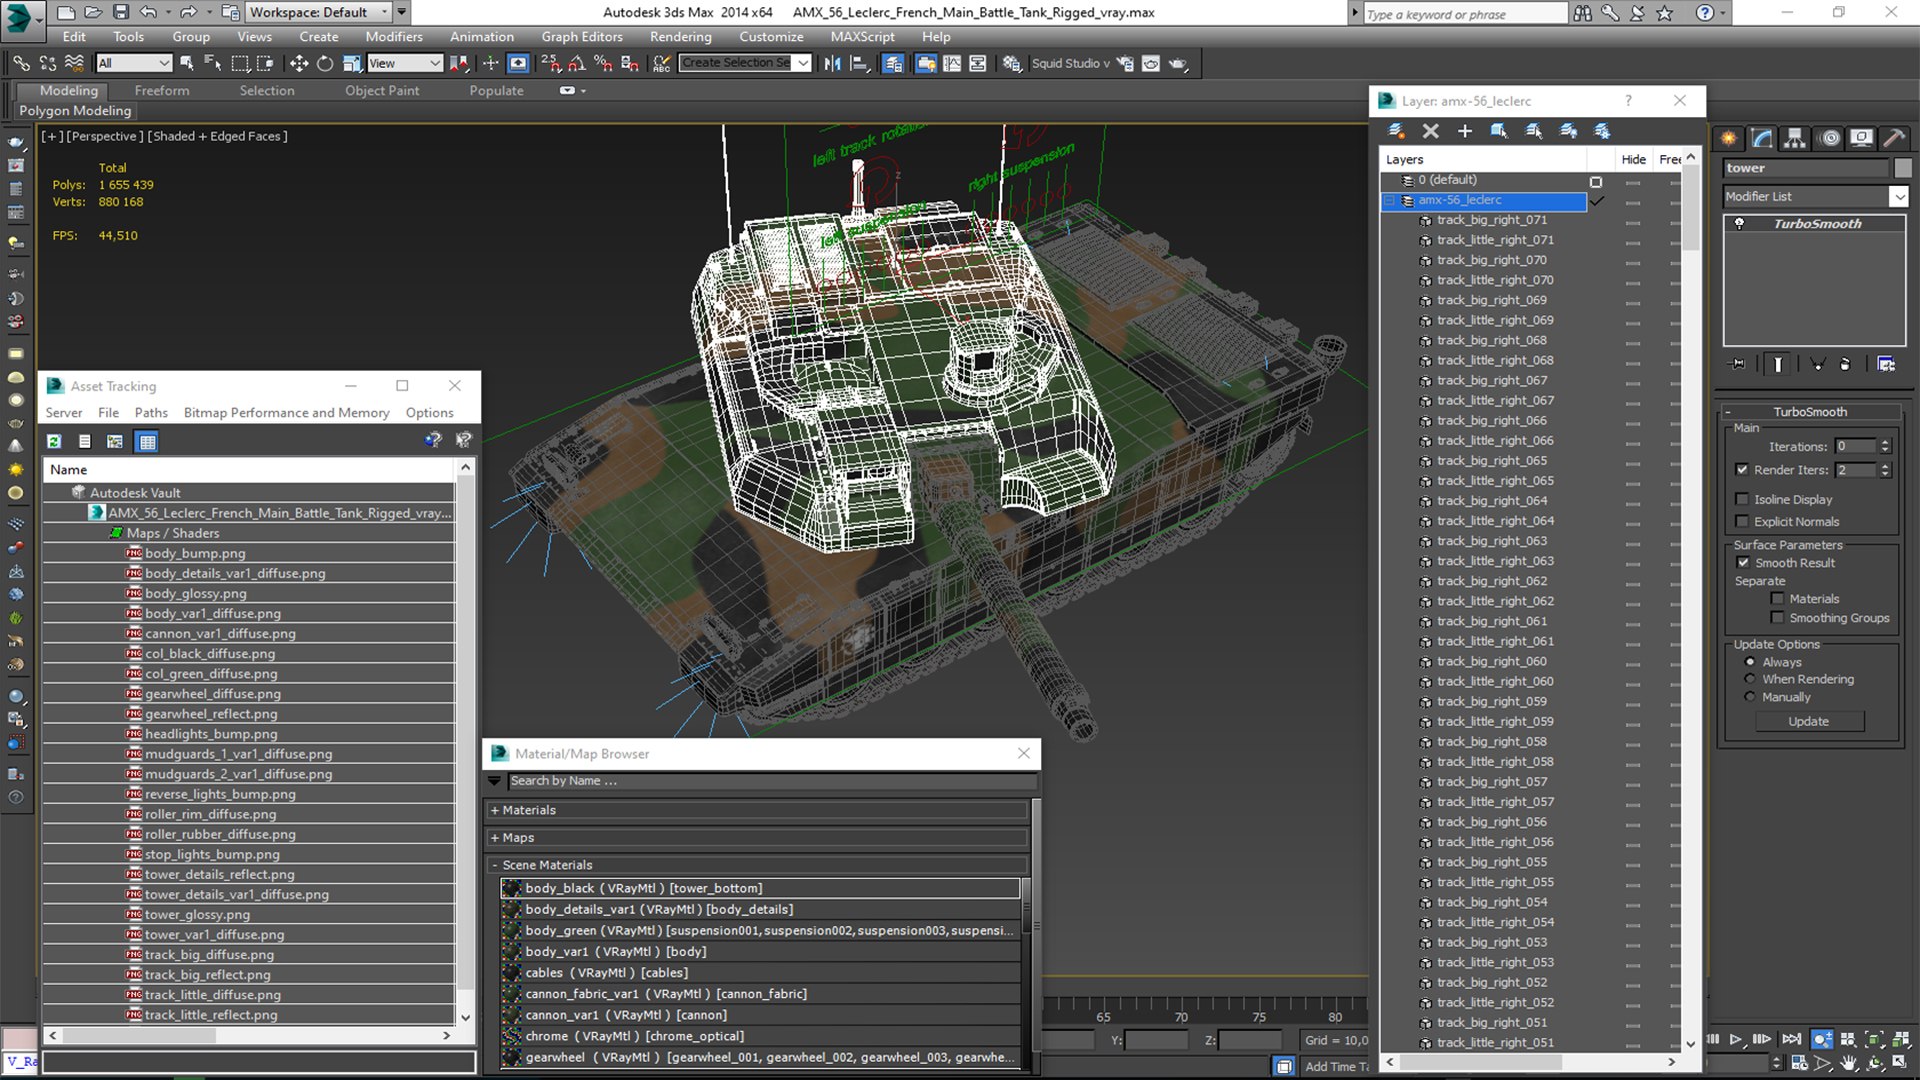The height and width of the screenshot is (1080, 1920).
Task: Click Configure Modifier Sets icon
Action: tap(1886, 364)
